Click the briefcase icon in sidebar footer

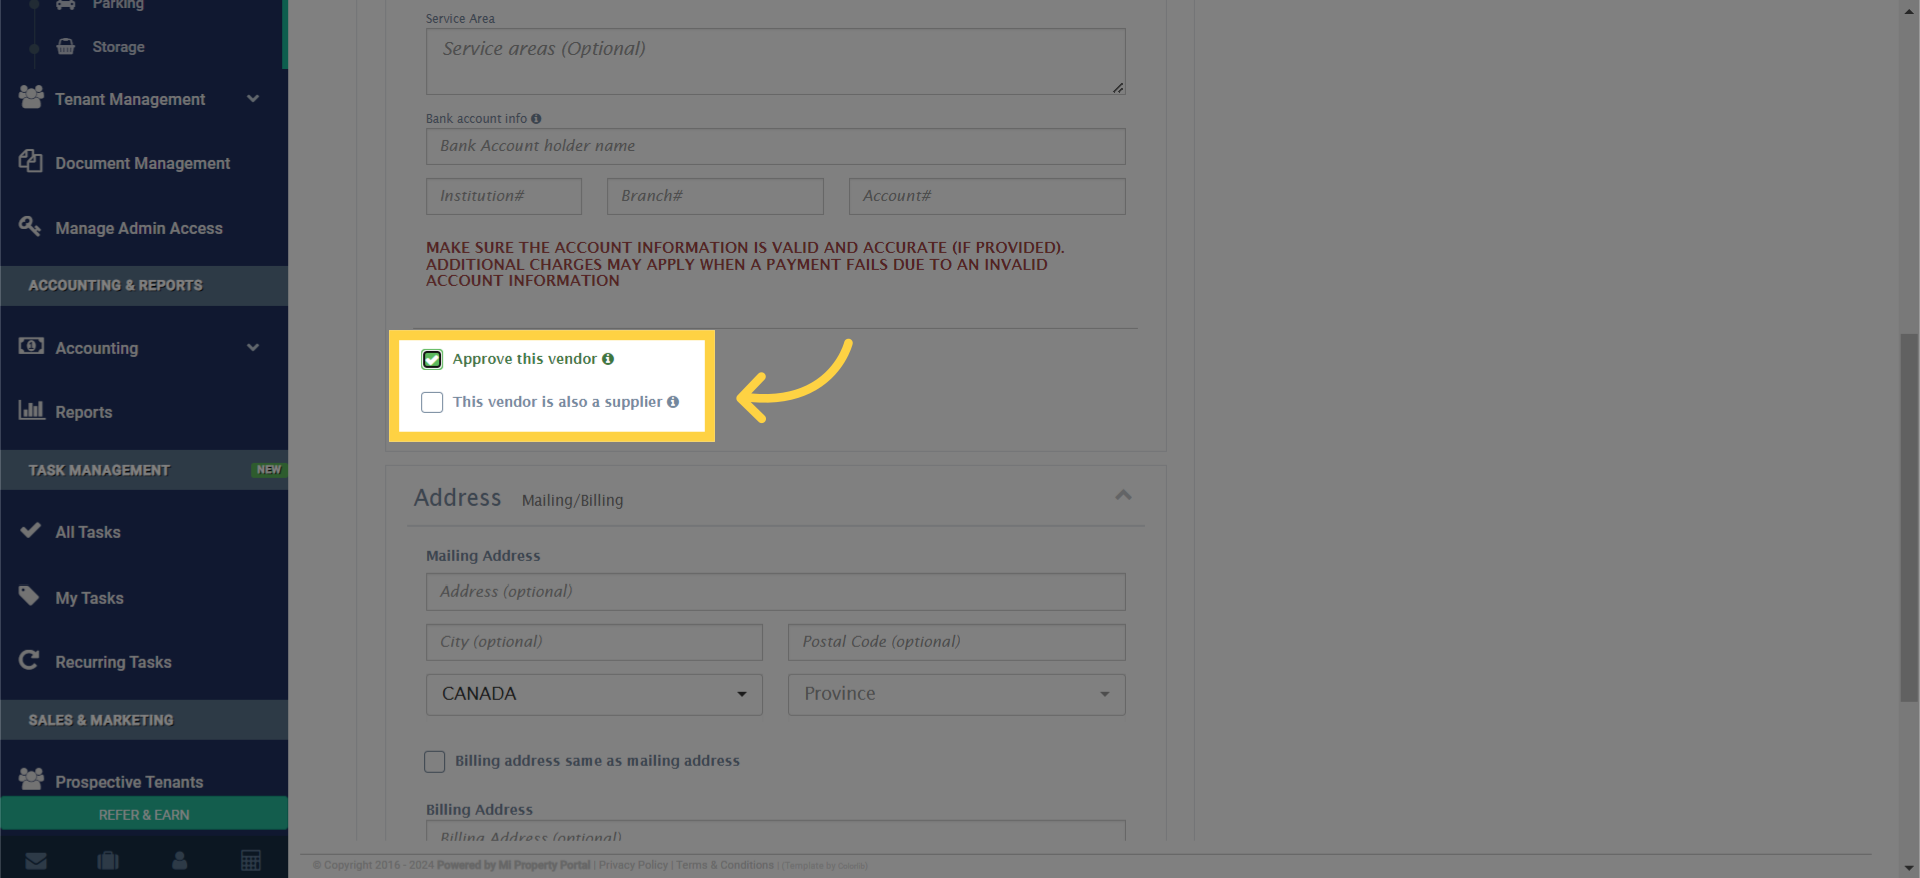[x=108, y=860]
